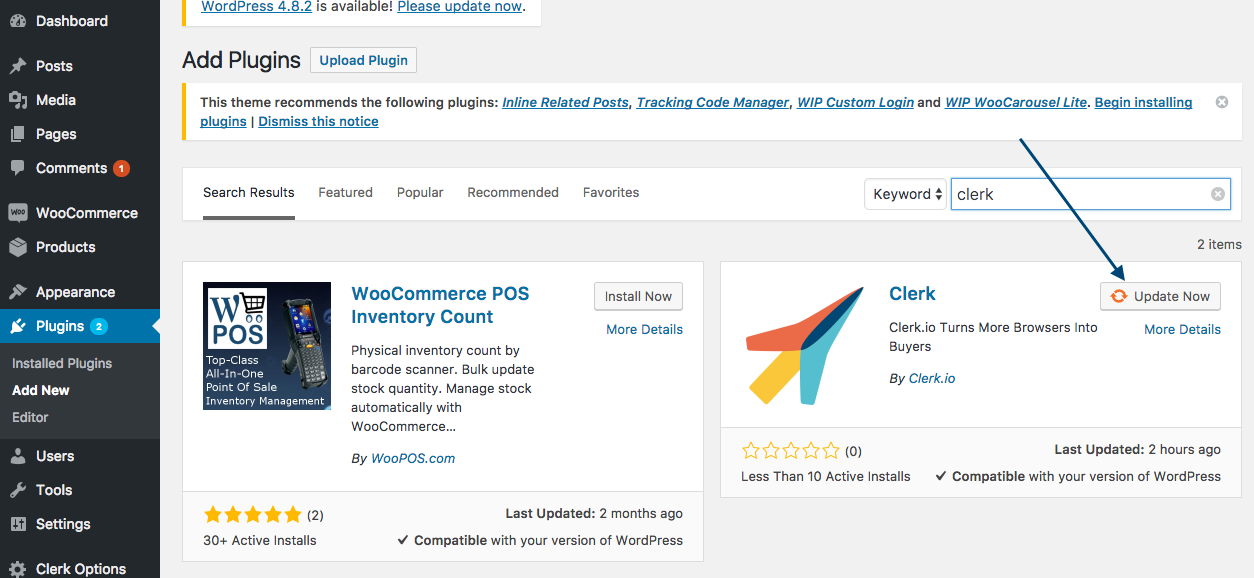Click the Appearance paintbrush icon
Viewport: 1254px width, 578px height.
click(18, 292)
